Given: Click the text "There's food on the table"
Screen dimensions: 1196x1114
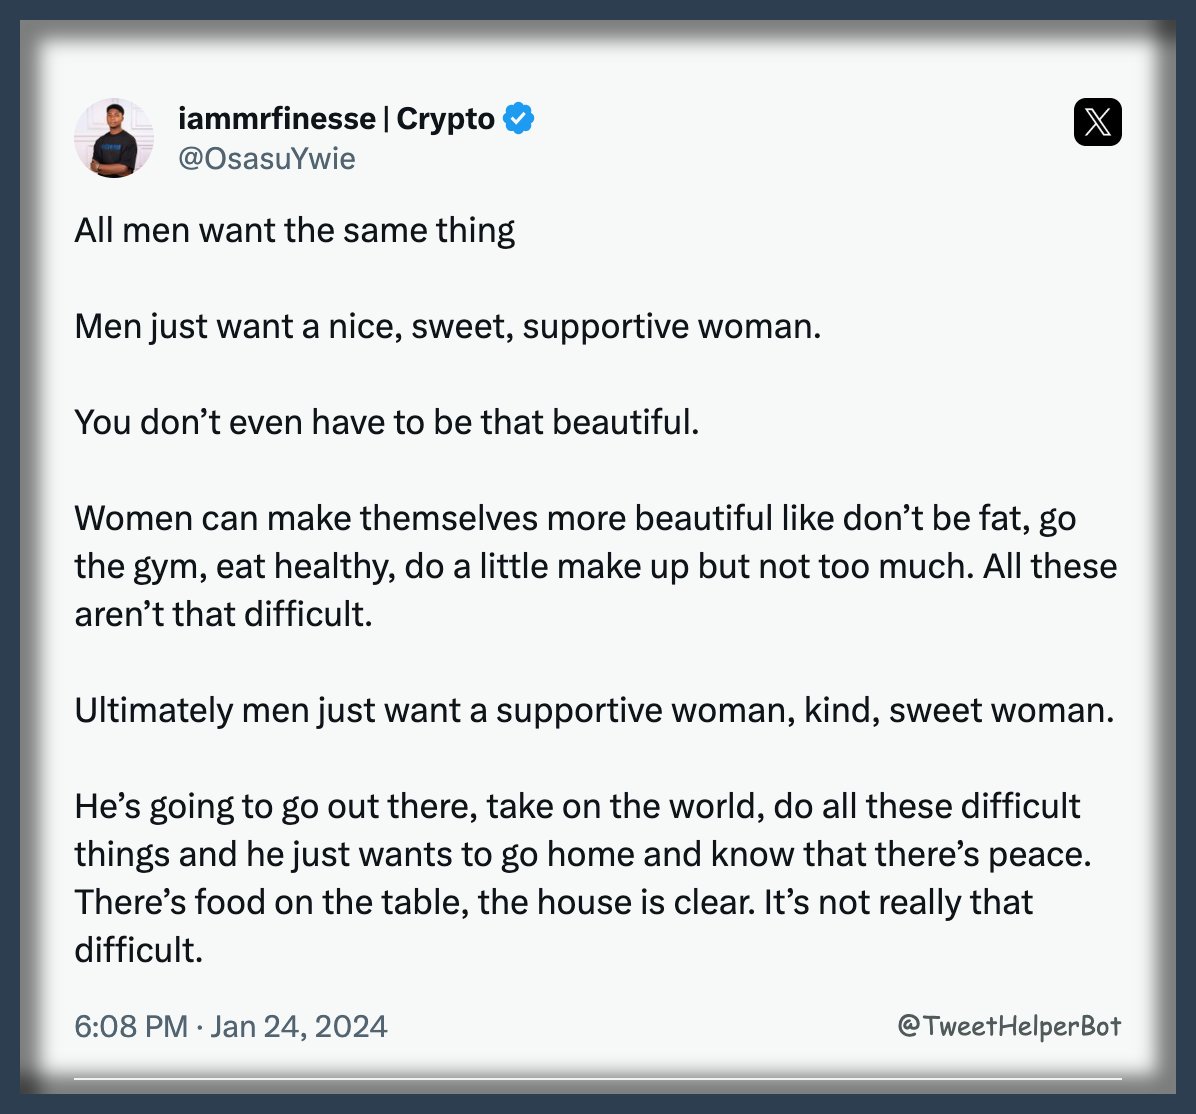Looking at the screenshot, I should point(270,902).
